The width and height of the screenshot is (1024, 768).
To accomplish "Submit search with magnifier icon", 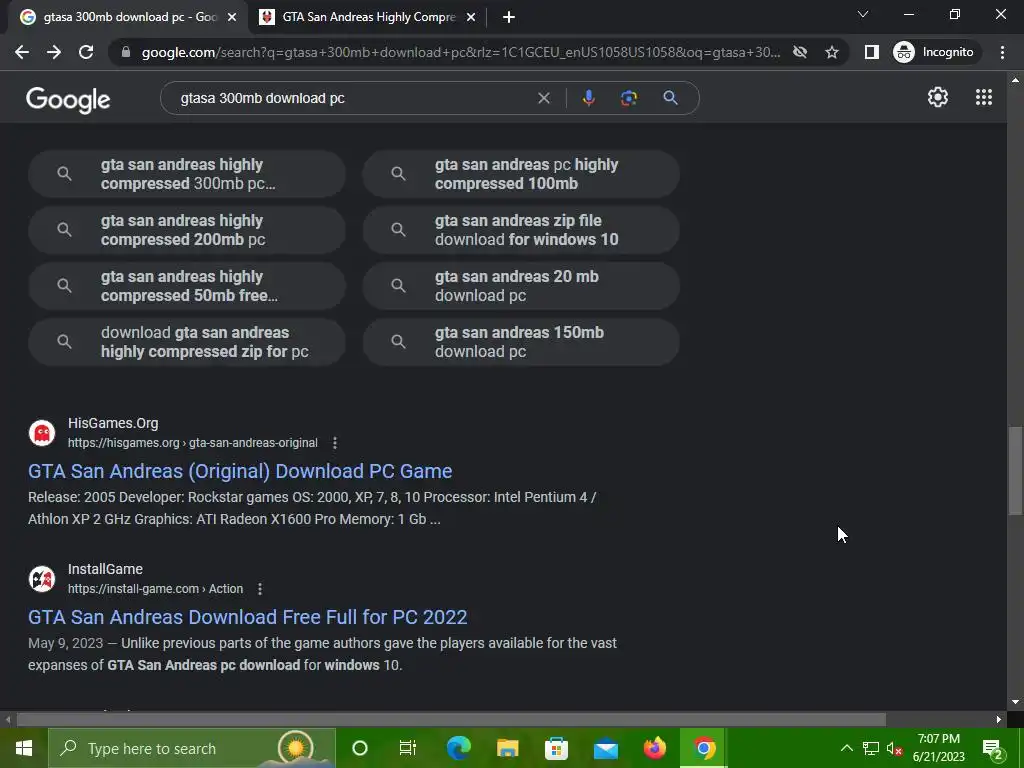I will 670,98.
